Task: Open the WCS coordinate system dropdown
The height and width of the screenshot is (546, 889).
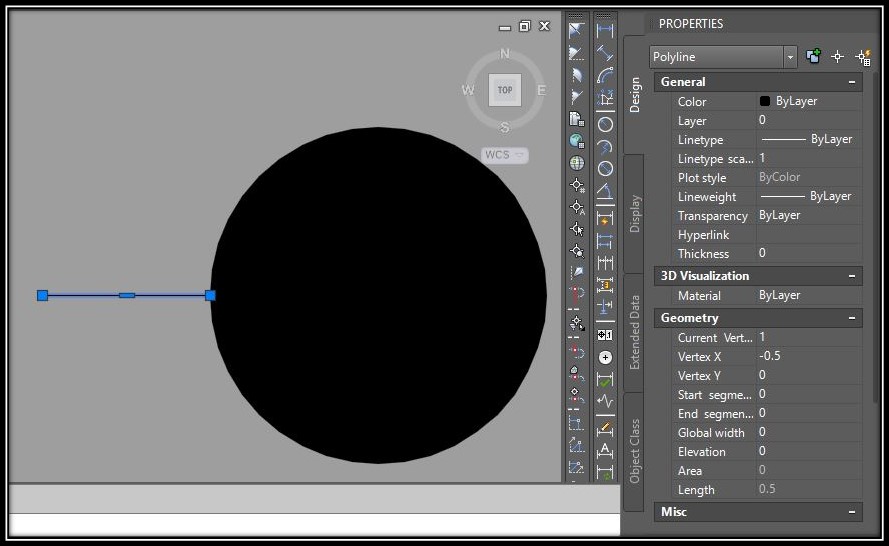Action: [505, 155]
